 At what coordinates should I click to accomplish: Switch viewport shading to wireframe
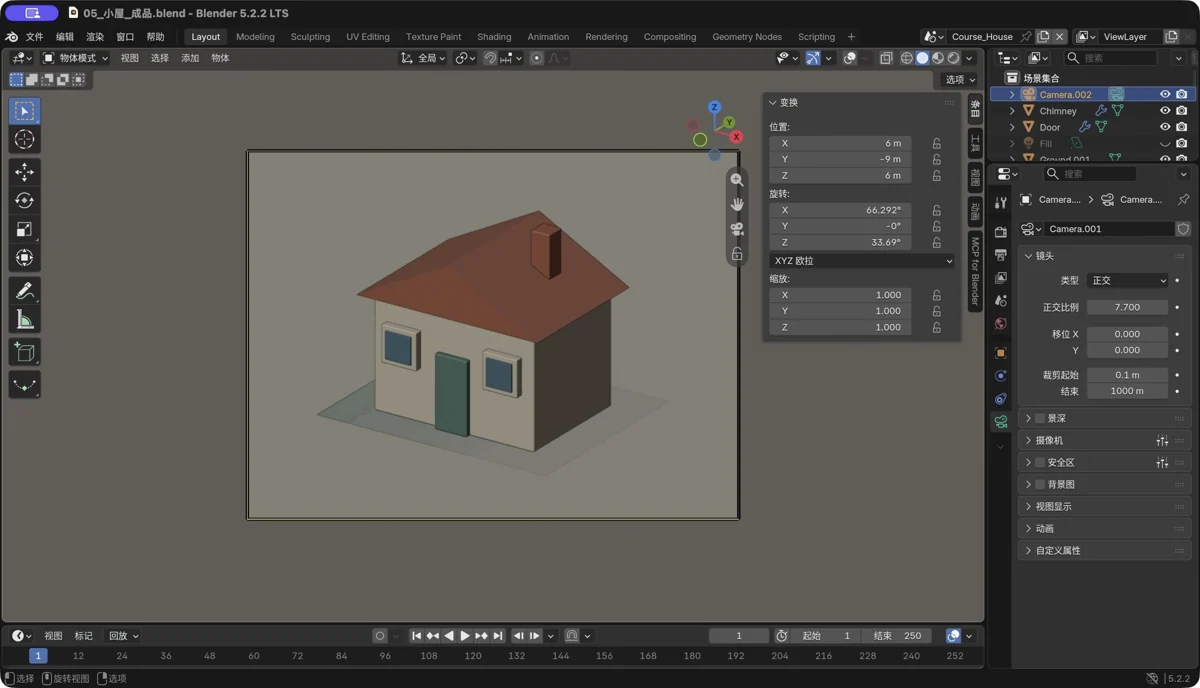click(x=907, y=58)
